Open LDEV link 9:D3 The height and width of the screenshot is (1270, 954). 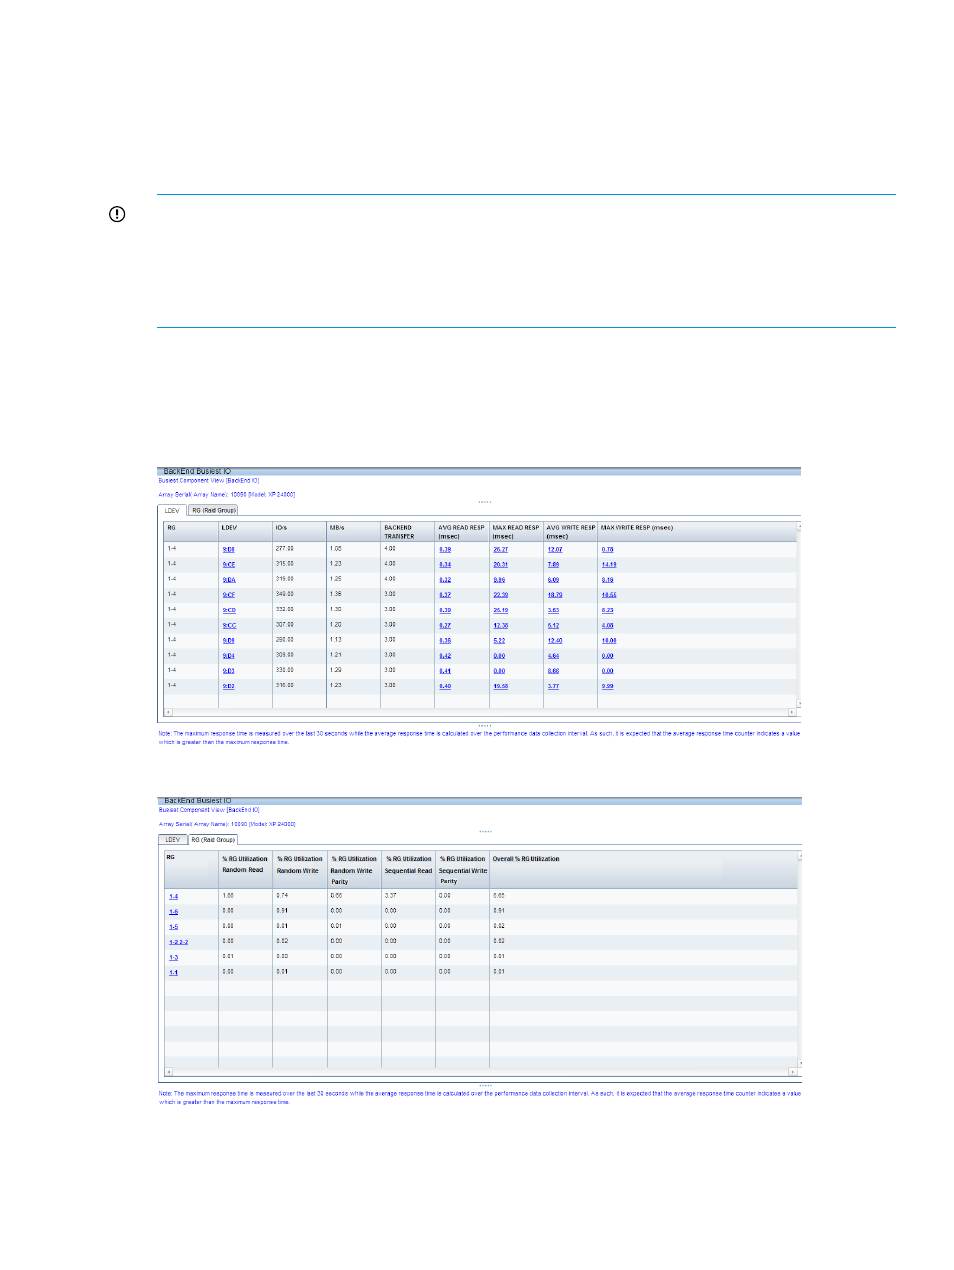pyautogui.click(x=229, y=671)
